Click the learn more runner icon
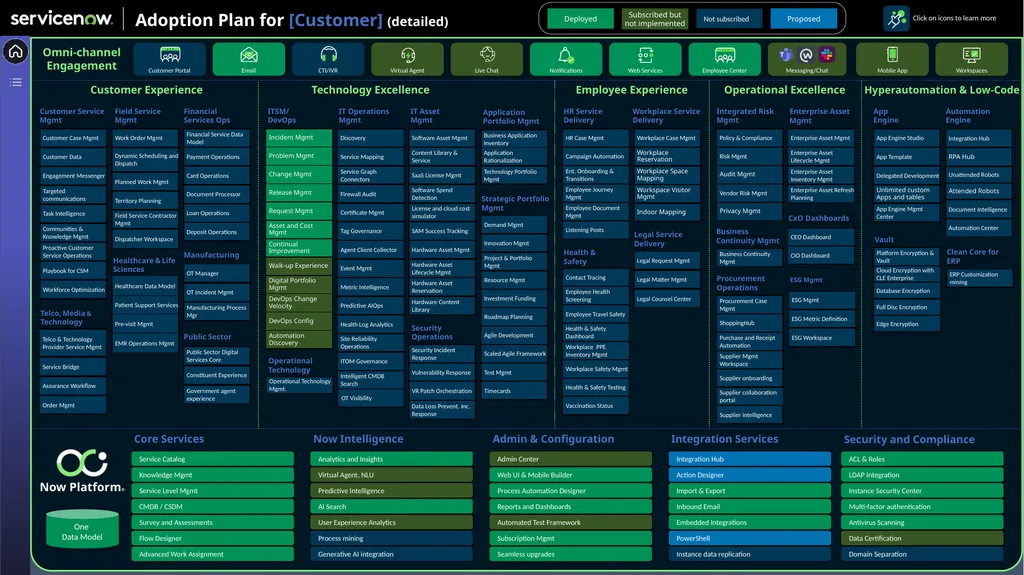The height and width of the screenshot is (575, 1024). pyautogui.click(x=896, y=18)
